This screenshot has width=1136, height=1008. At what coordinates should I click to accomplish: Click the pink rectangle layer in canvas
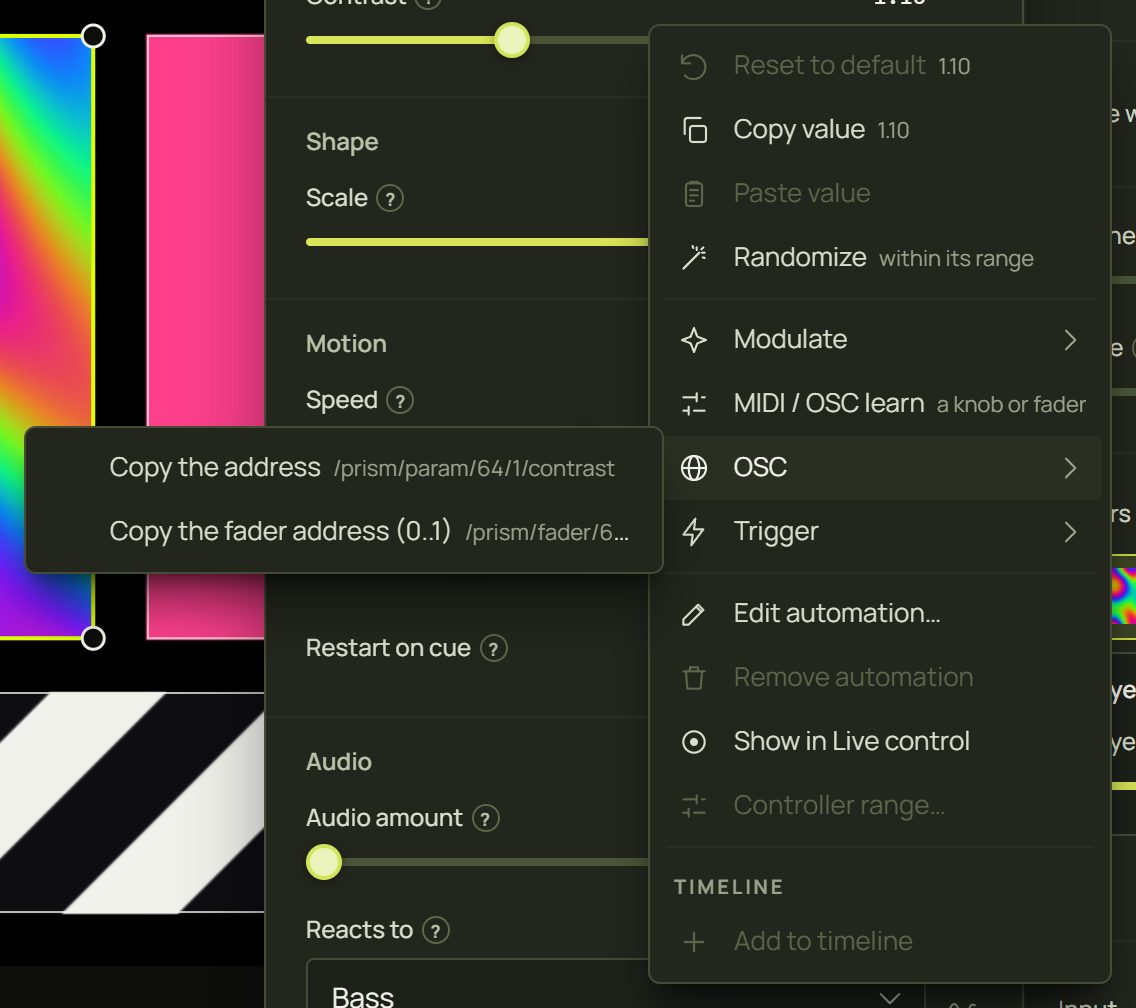[x=206, y=232]
